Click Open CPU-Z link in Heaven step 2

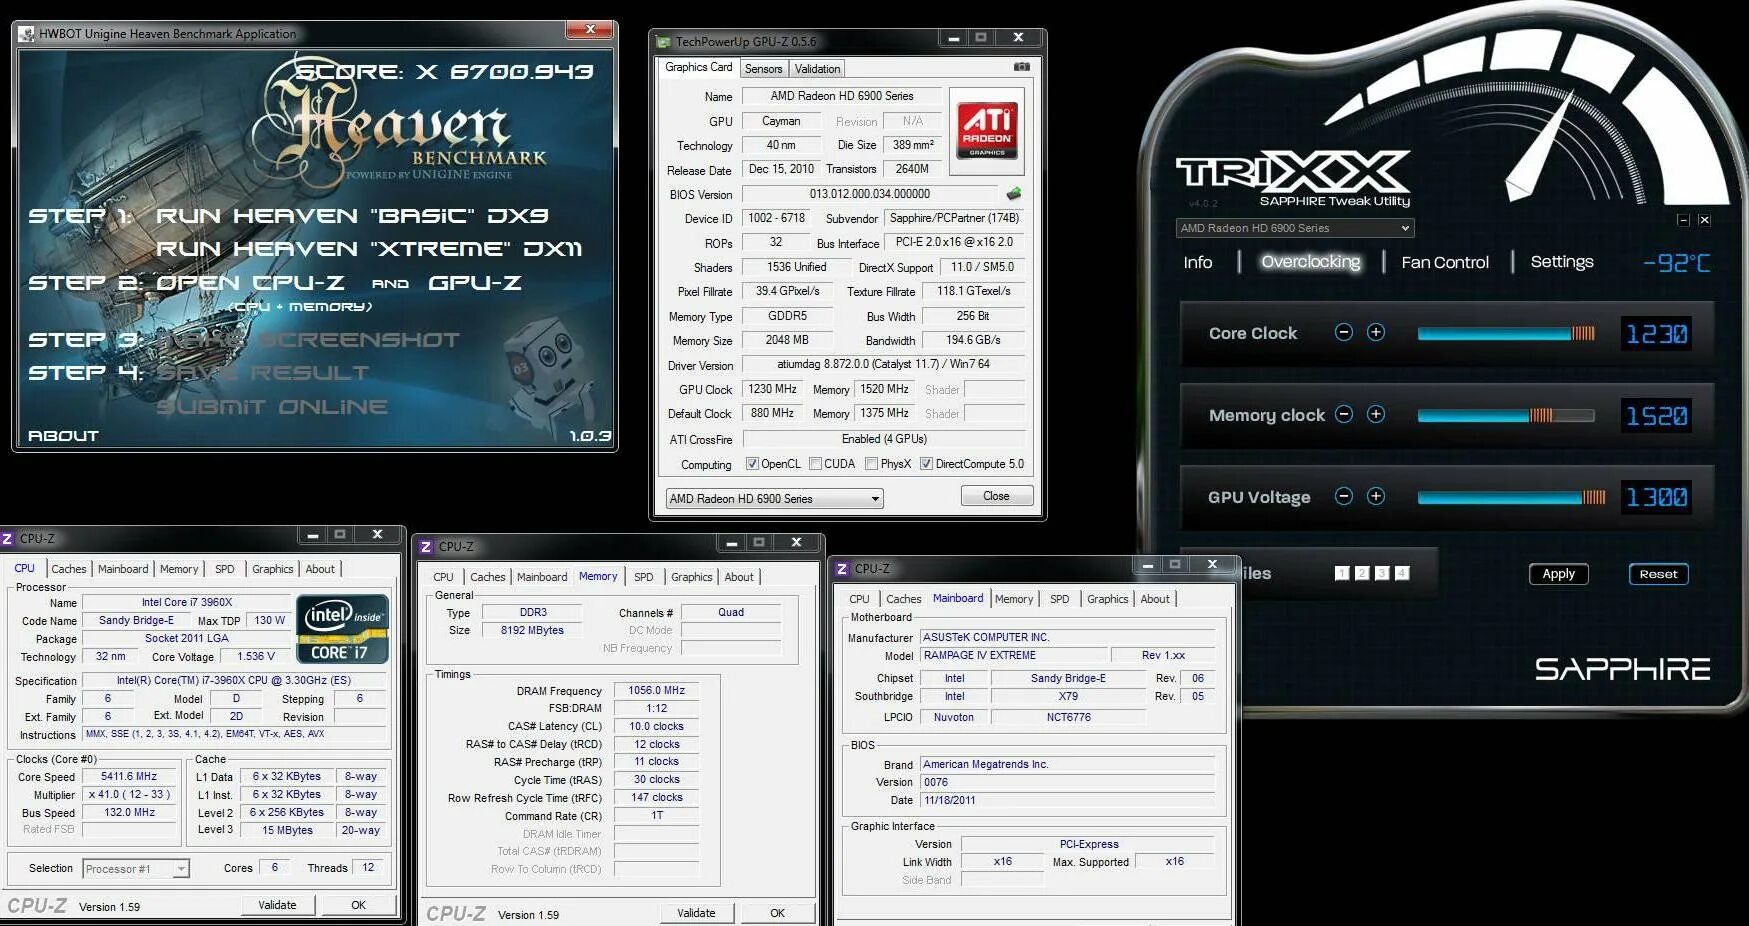250,283
